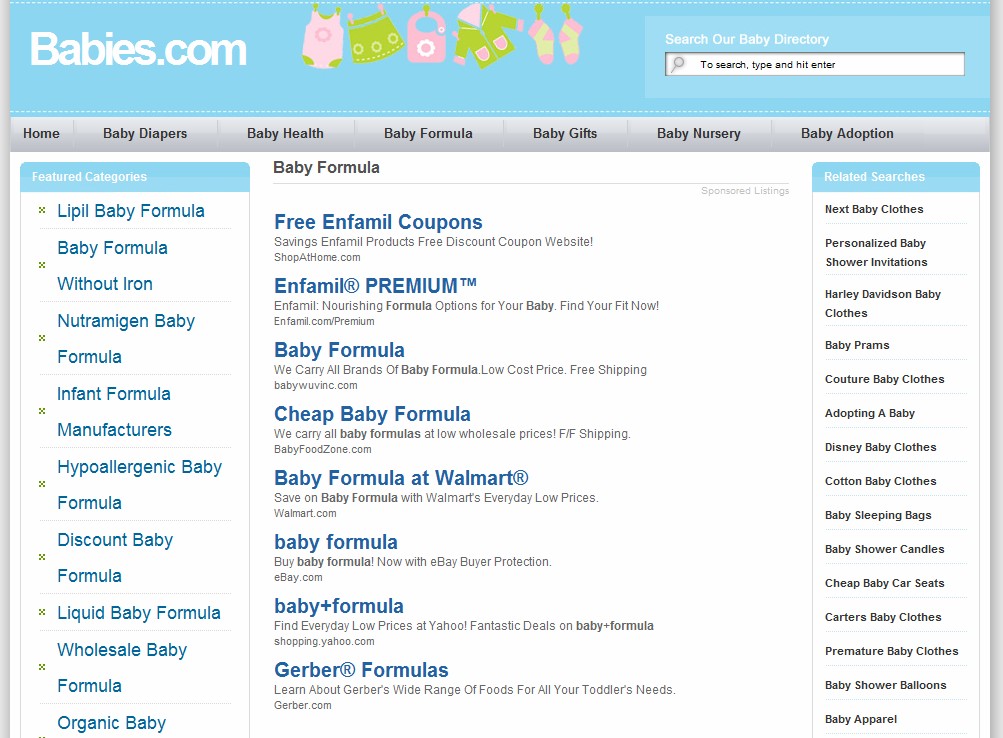Search for Carters Baby Clothes
Viewport: 1003px width, 738px height.
(883, 616)
